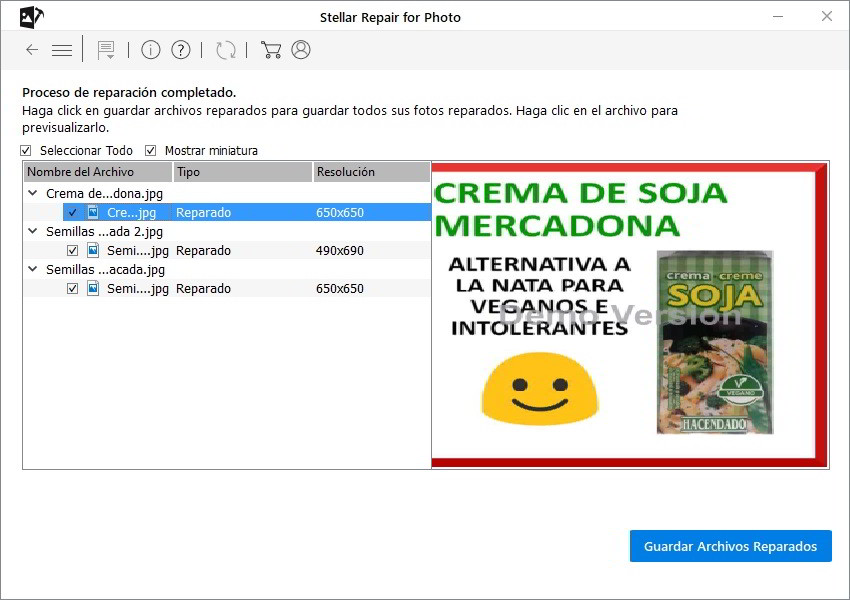Click the update refresh arrows icon
Image resolution: width=850 pixels, height=600 pixels.
(226, 50)
